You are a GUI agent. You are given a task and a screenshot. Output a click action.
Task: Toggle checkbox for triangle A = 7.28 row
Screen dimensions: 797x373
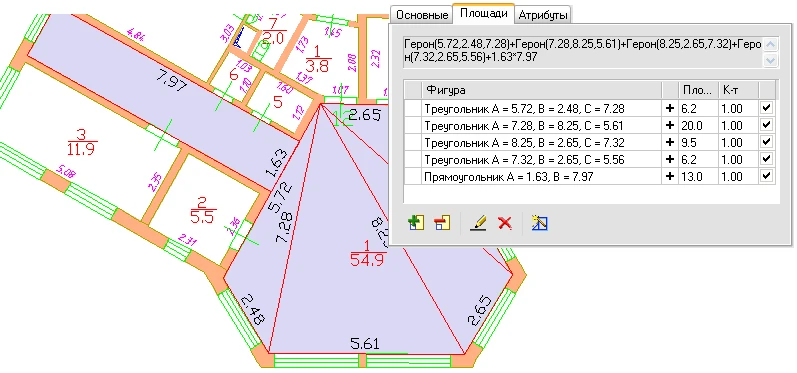pos(767,125)
